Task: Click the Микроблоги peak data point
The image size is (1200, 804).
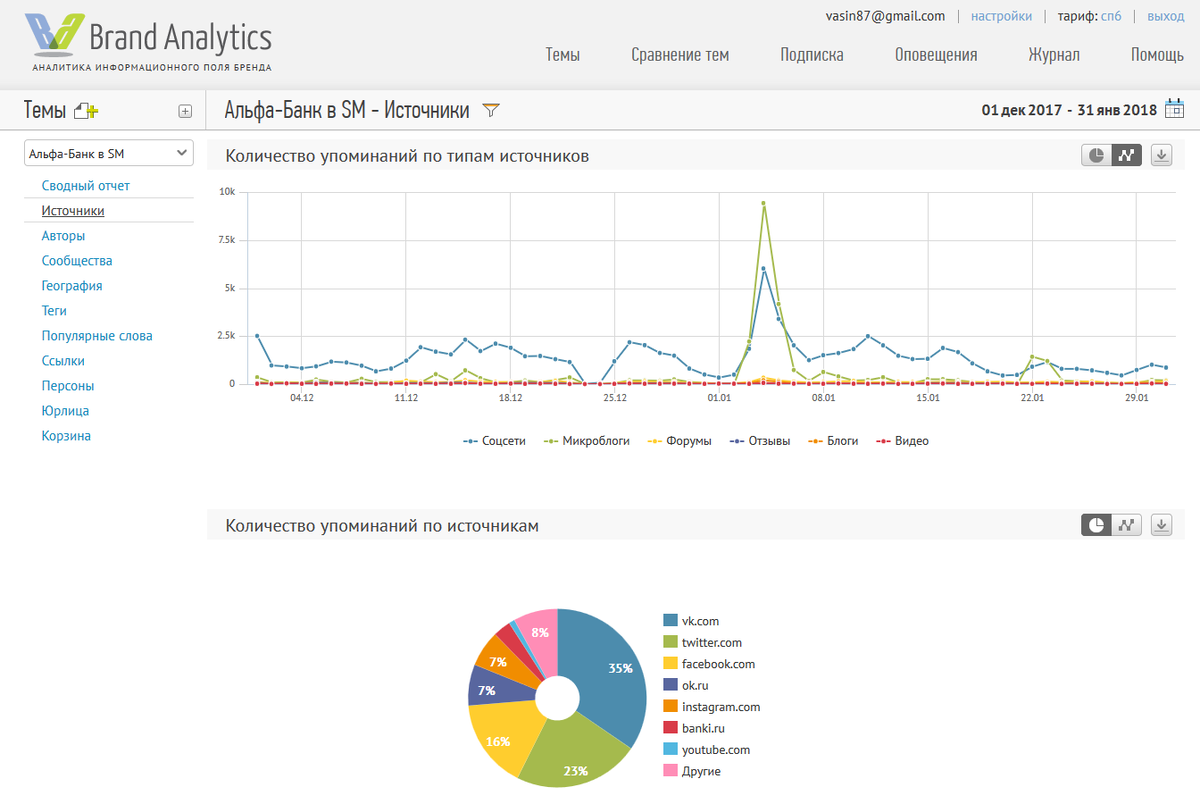Action: pyautogui.click(x=763, y=203)
